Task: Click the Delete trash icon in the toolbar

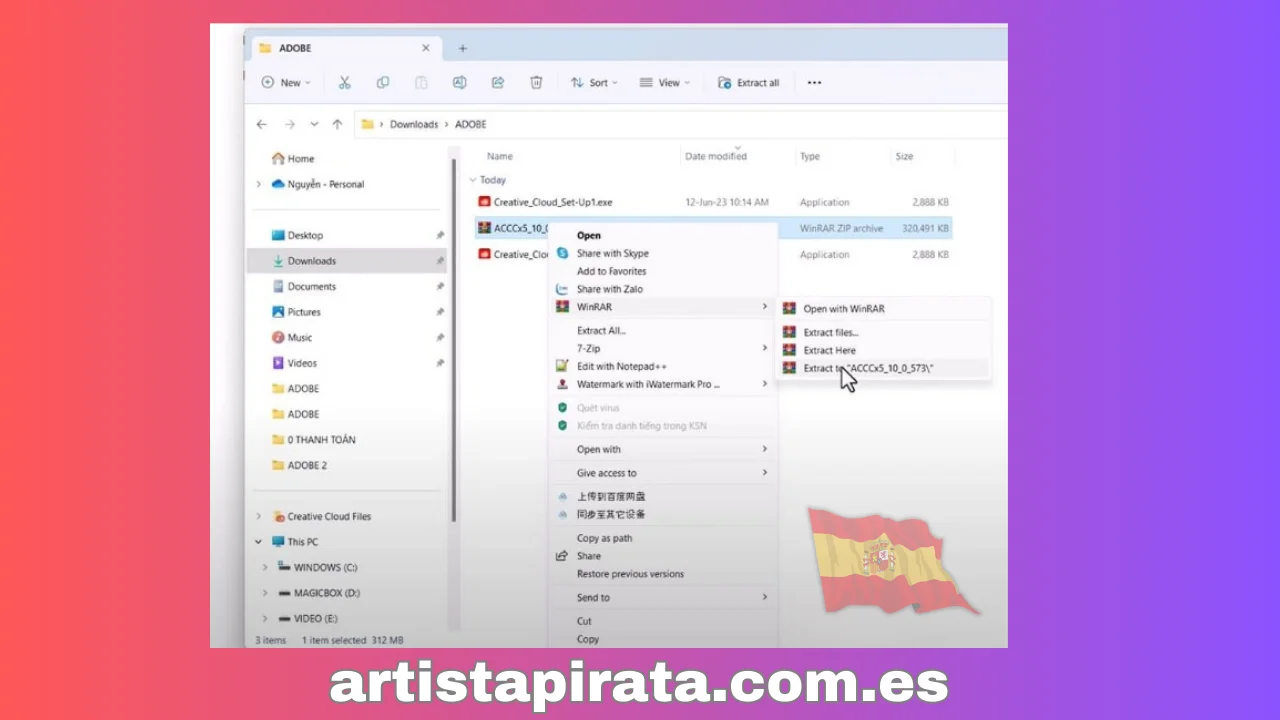Action: coord(536,83)
